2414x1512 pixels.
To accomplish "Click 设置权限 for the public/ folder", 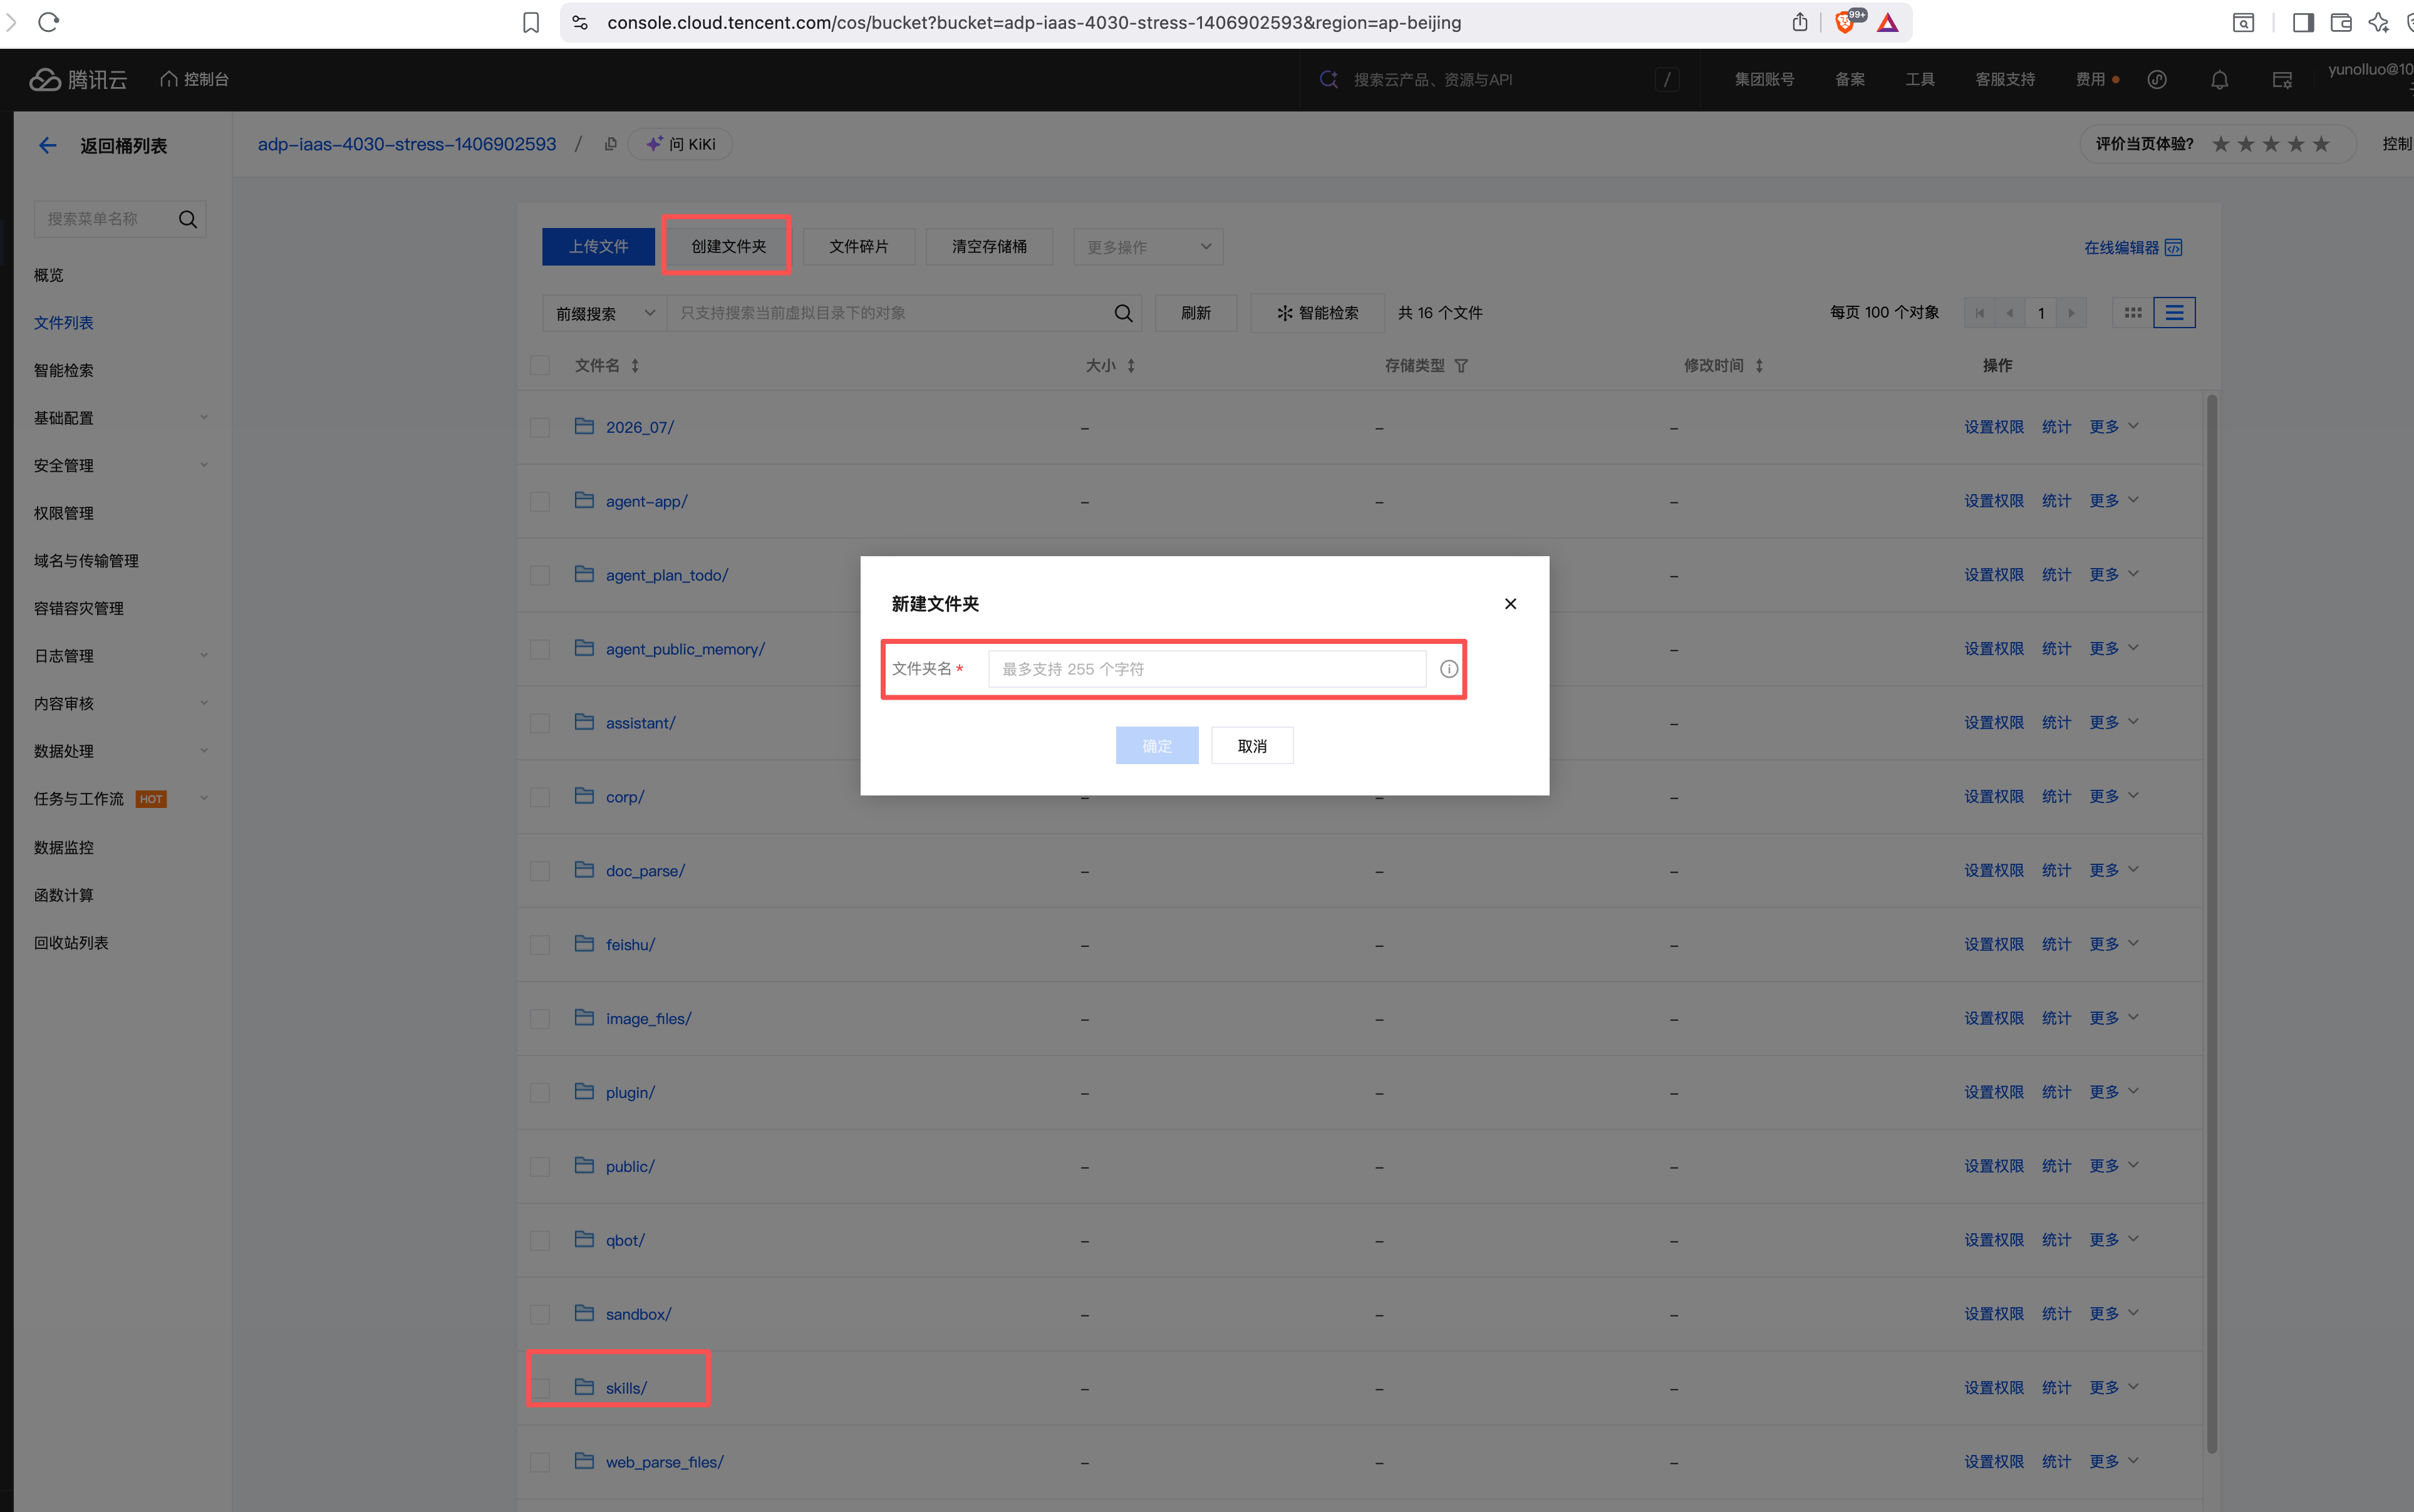I will pyautogui.click(x=1994, y=1166).
